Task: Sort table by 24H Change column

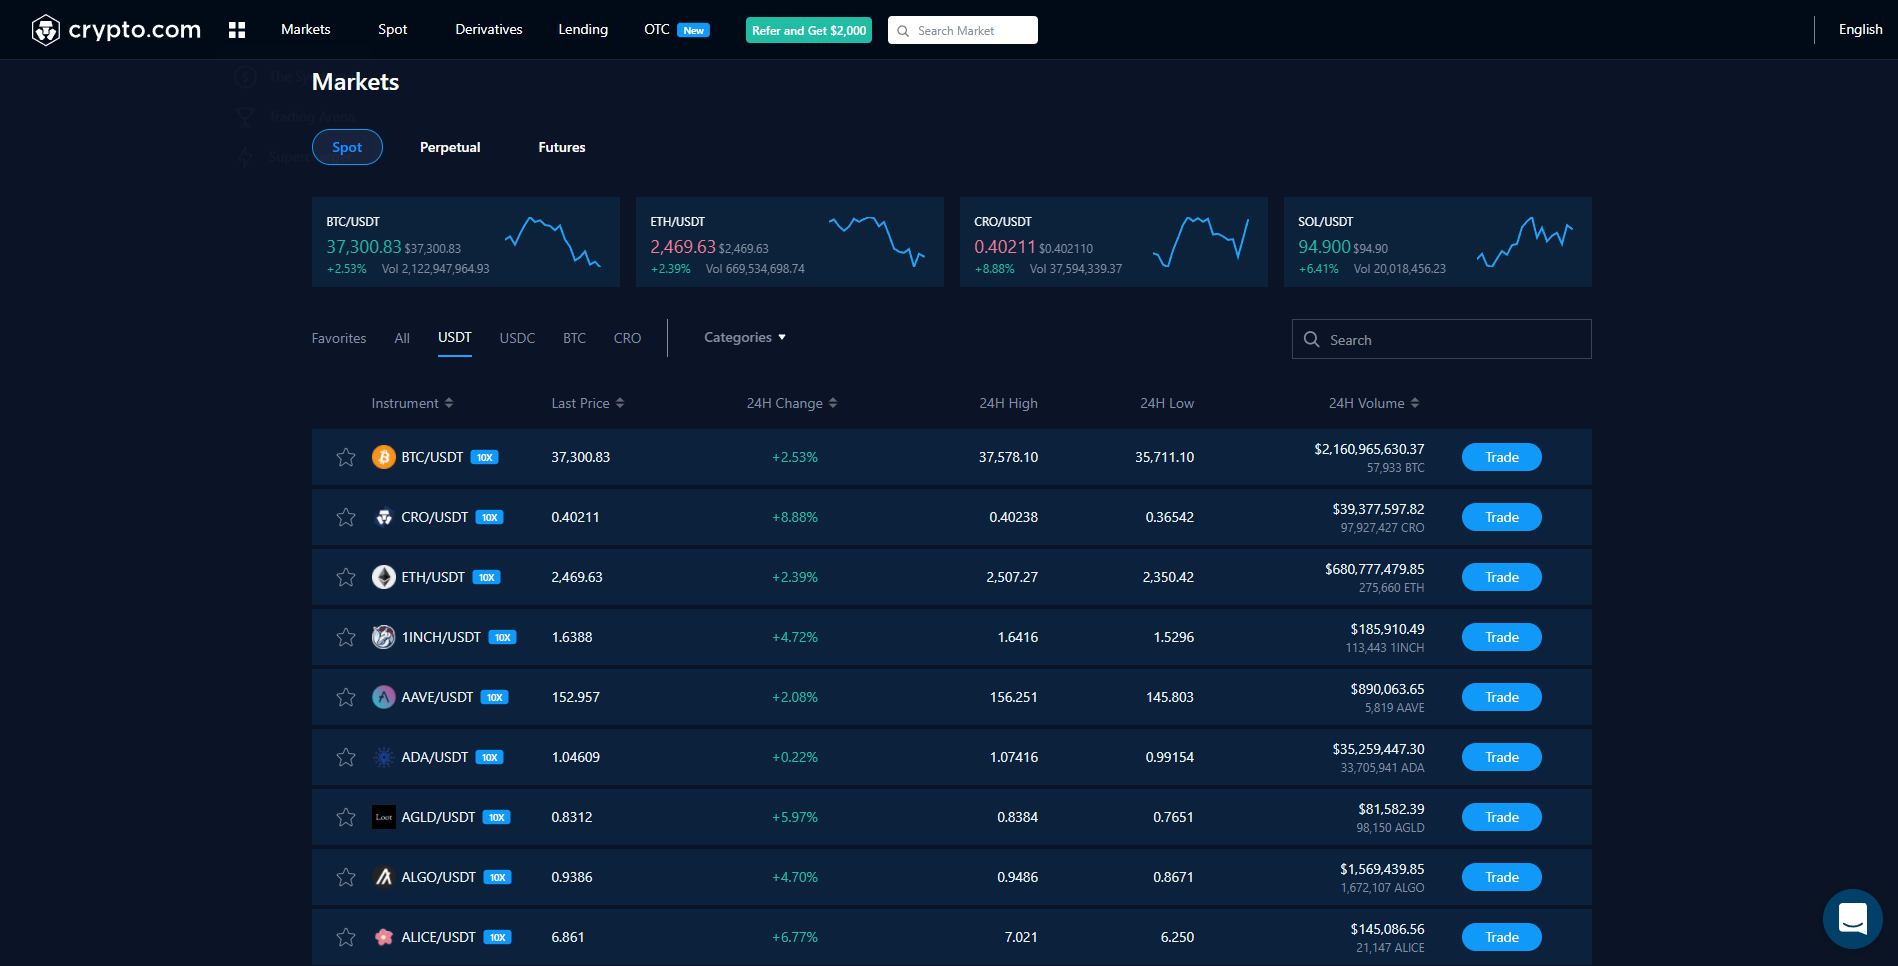Action: click(x=792, y=403)
